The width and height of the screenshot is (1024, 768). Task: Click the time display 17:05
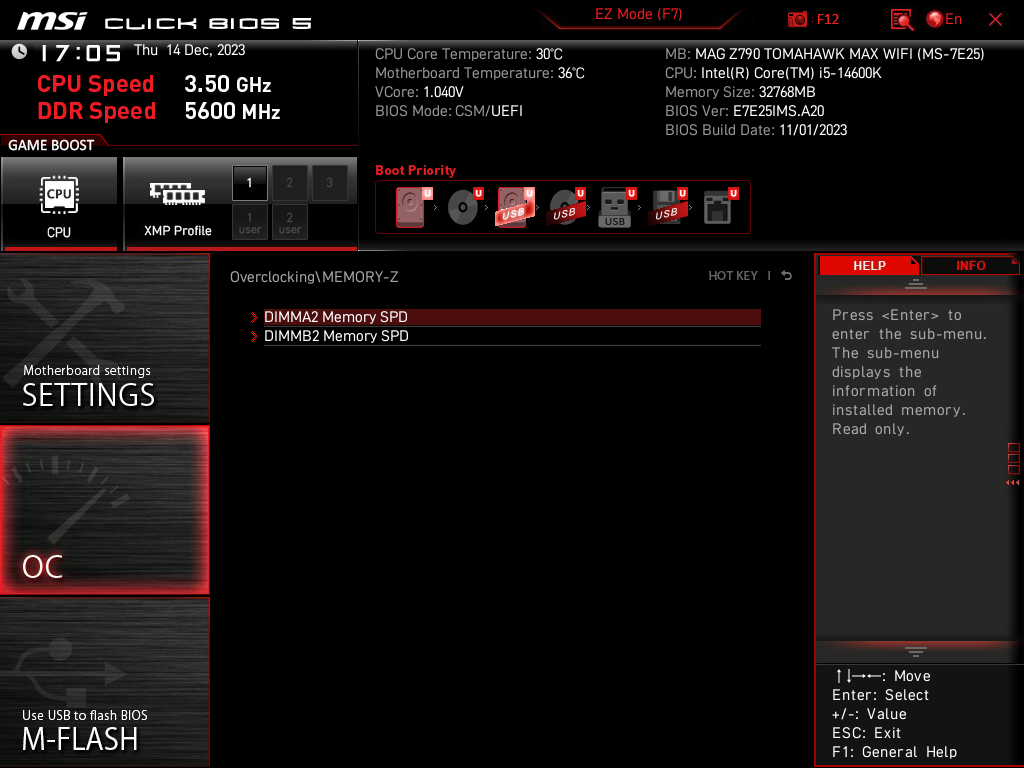(x=80, y=53)
